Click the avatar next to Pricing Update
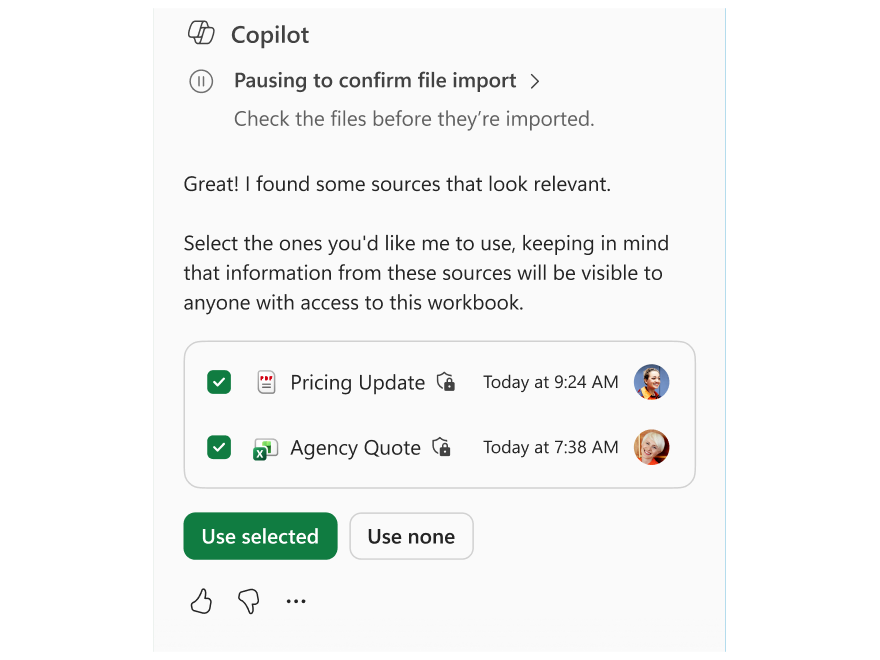Viewport: 880px width, 660px height. pos(651,382)
